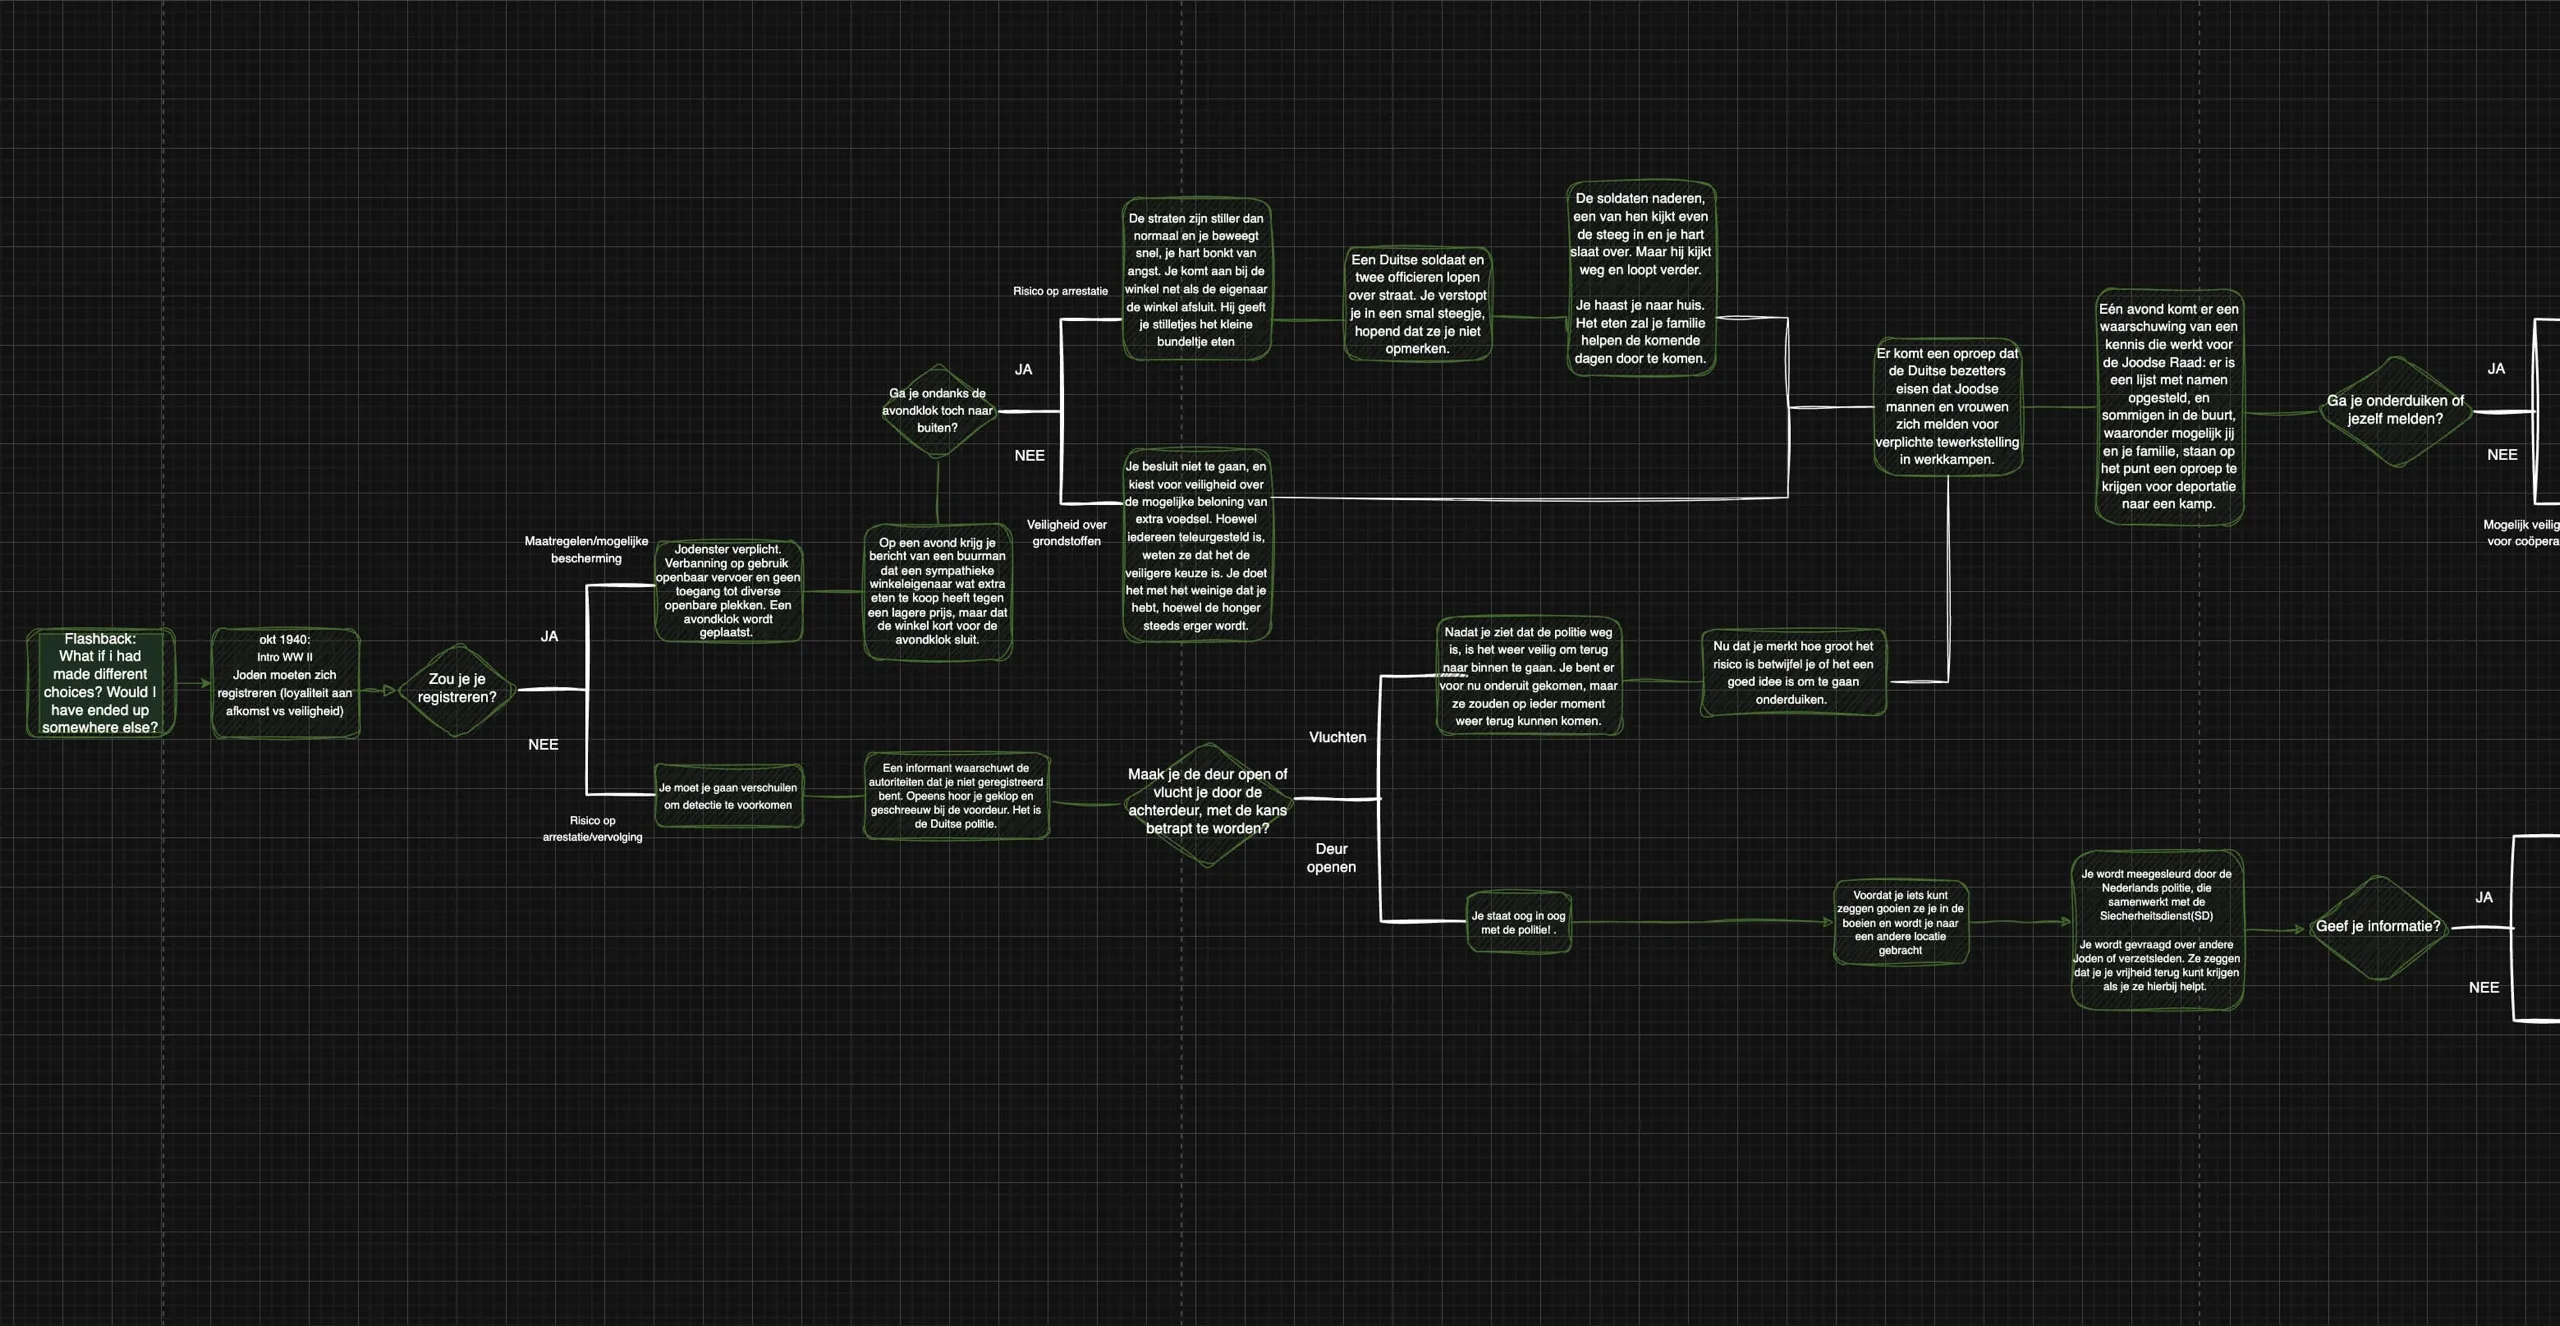Viewport: 2560px width, 1326px height.
Task: Click the 'Ga je onderduiken of jezelf melden?' diamond
Action: (2395, 410)
